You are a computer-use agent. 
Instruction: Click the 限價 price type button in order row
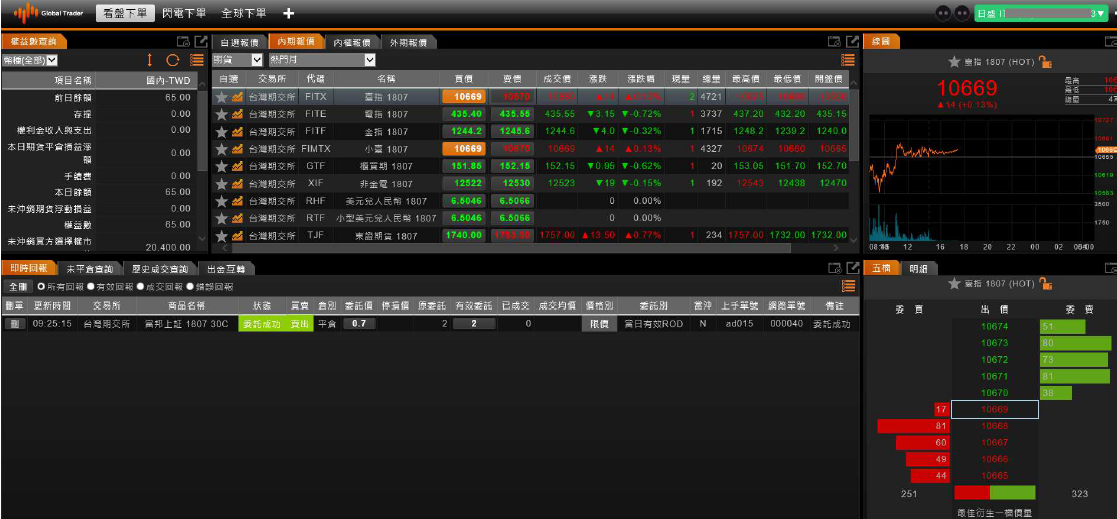point(598,324)
